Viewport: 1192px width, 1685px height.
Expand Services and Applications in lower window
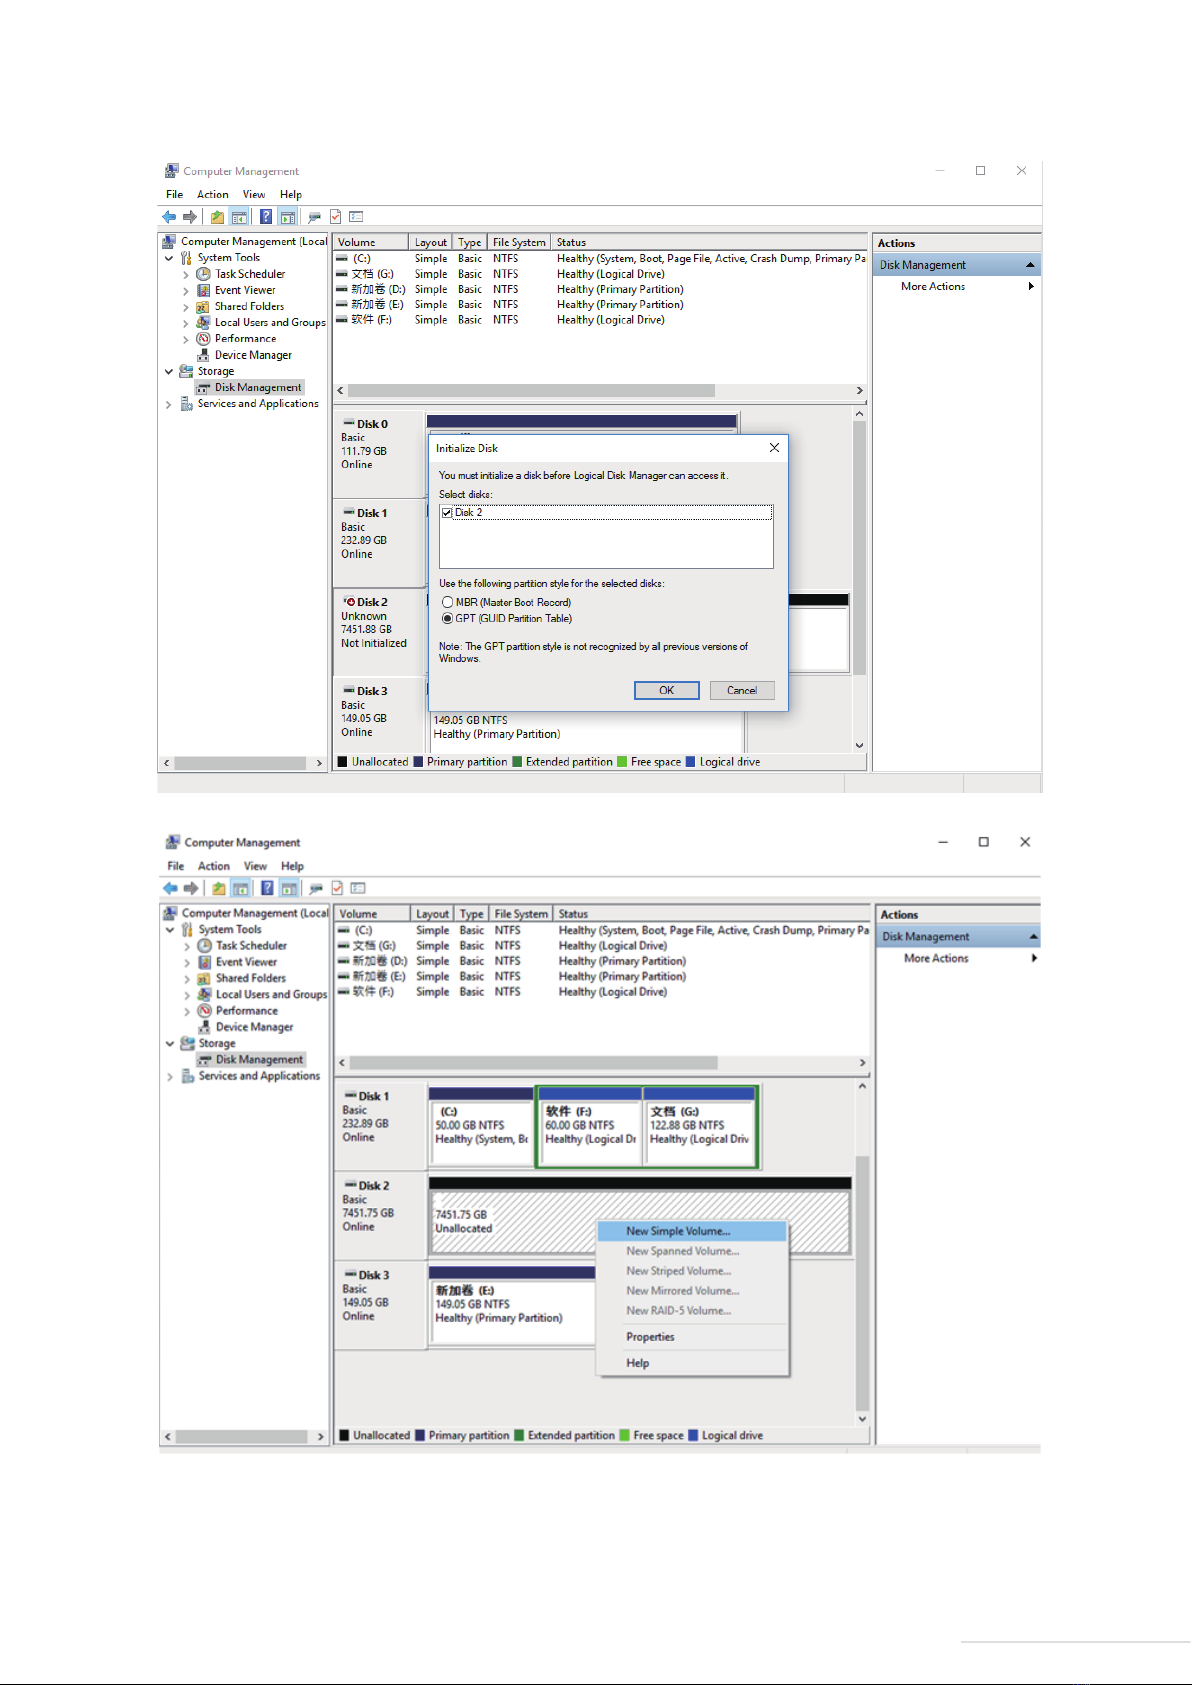(170, 1077)
